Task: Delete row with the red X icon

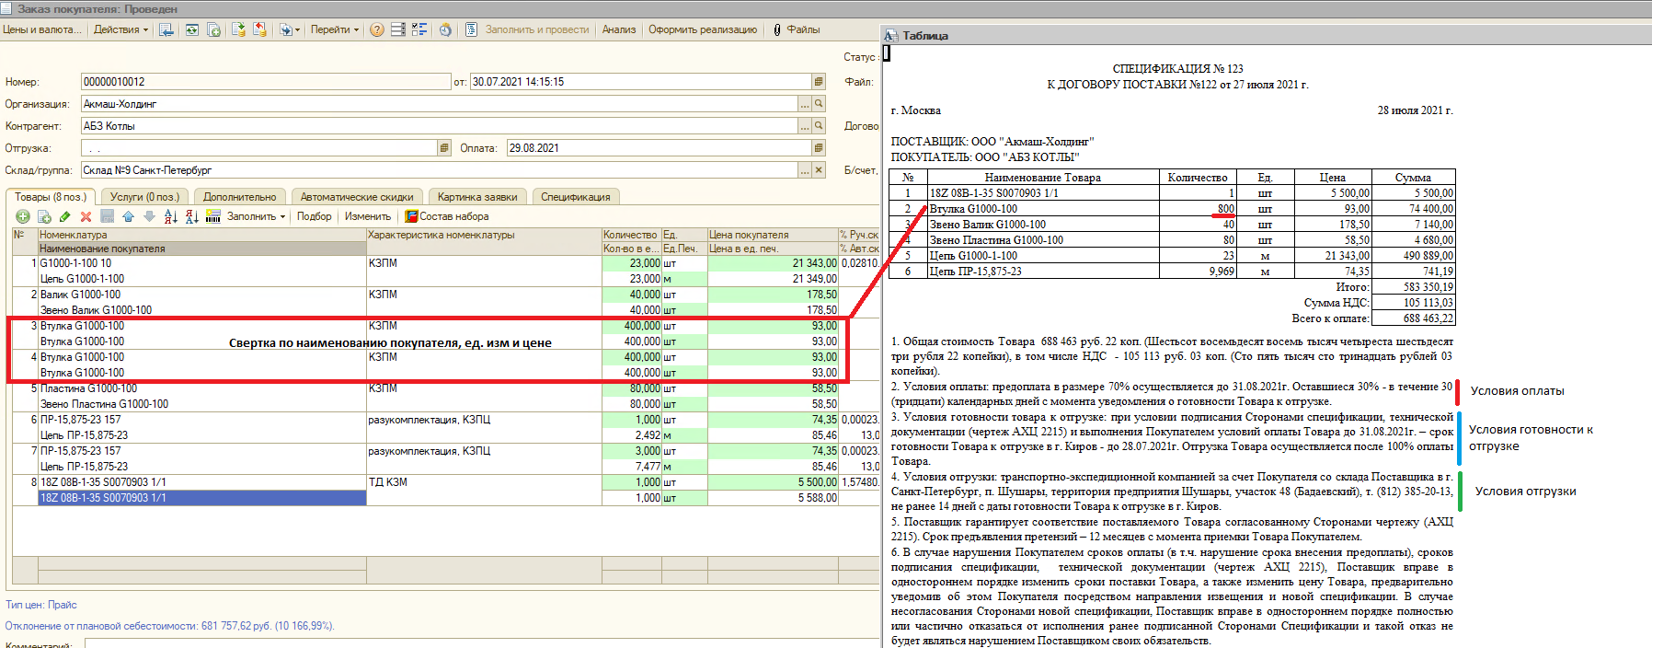Action: point(86,216)
